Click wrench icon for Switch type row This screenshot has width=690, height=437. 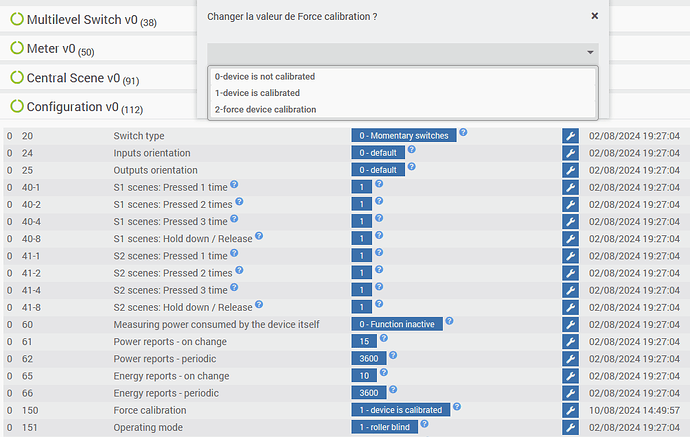click(x=570, y=136)
